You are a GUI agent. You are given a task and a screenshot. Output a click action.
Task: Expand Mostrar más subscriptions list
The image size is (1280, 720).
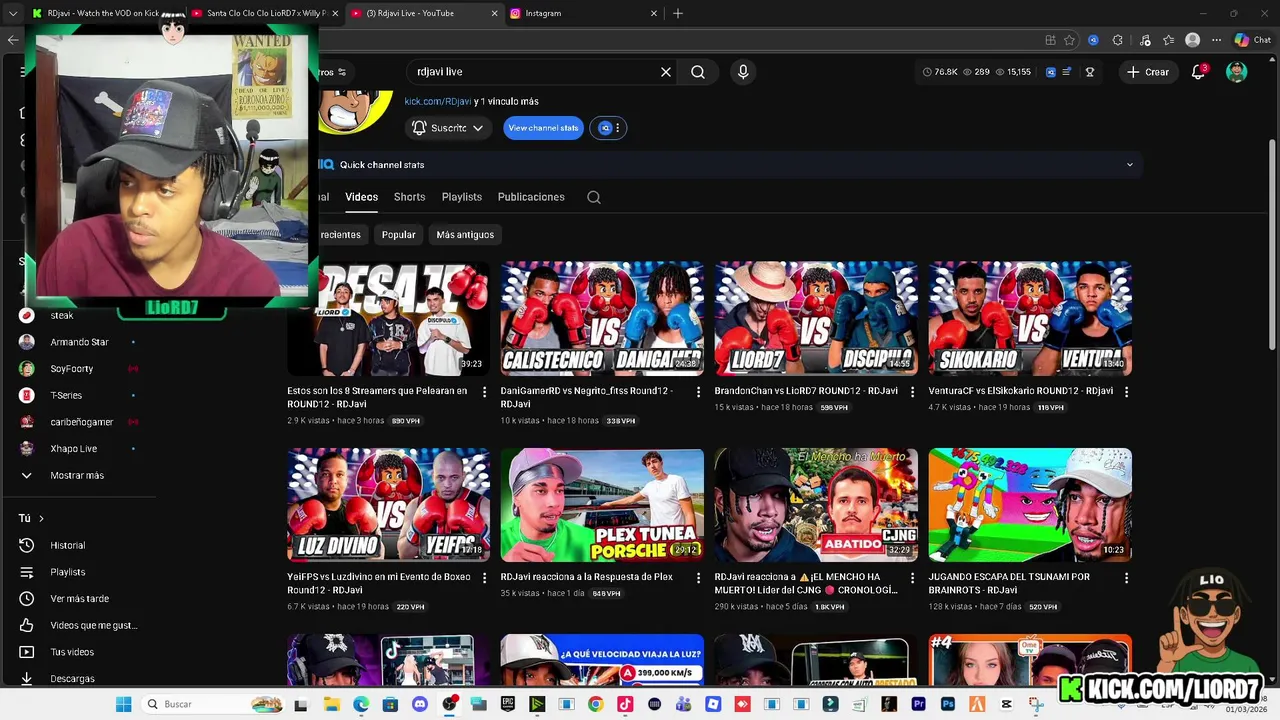pos(77,475)
